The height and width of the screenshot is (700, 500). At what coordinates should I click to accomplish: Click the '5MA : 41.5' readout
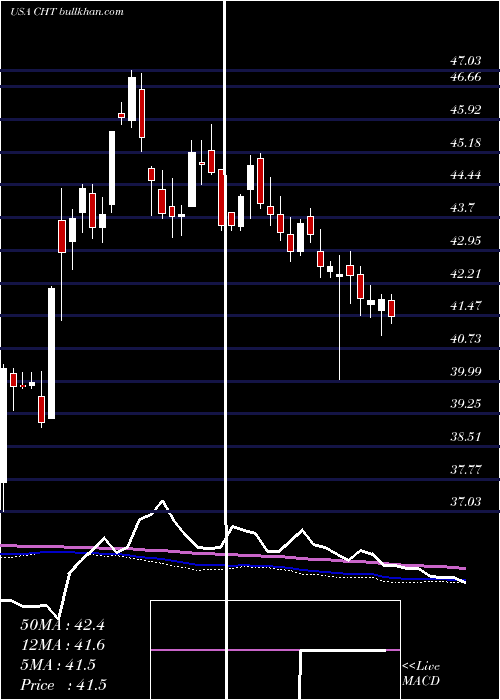point(58,665)
